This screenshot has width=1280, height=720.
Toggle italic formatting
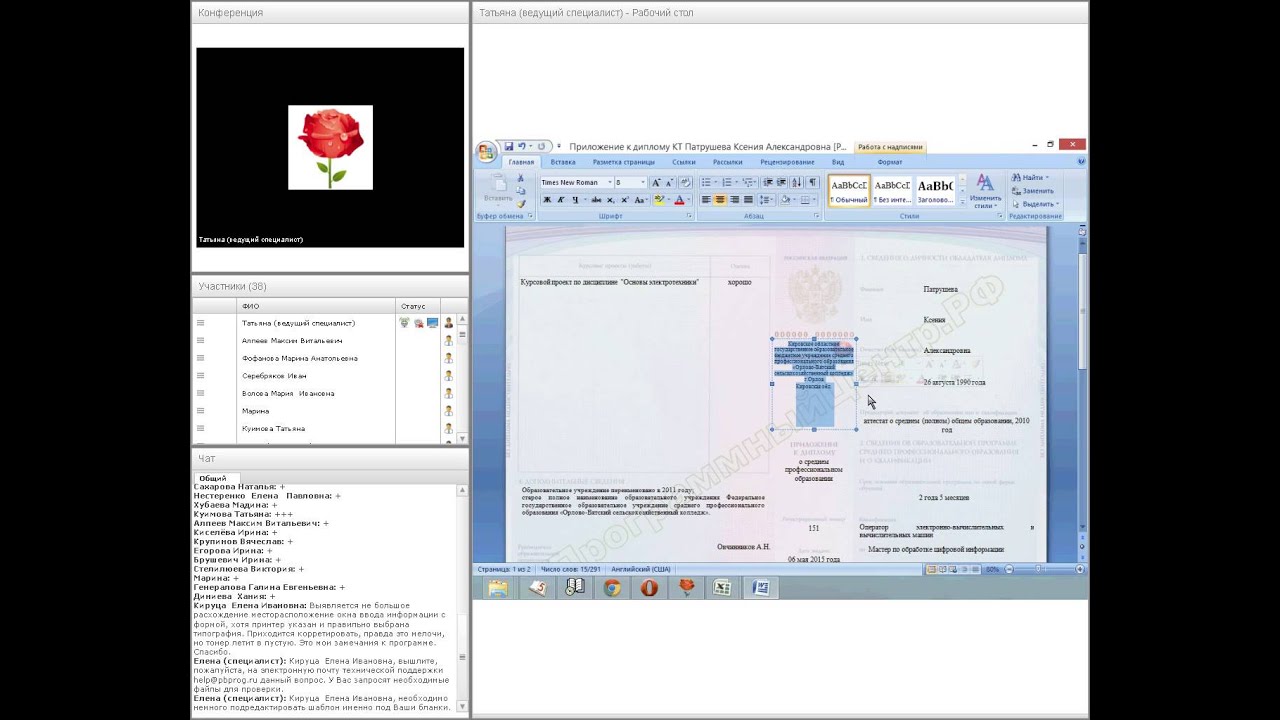[x=560, y=200]
